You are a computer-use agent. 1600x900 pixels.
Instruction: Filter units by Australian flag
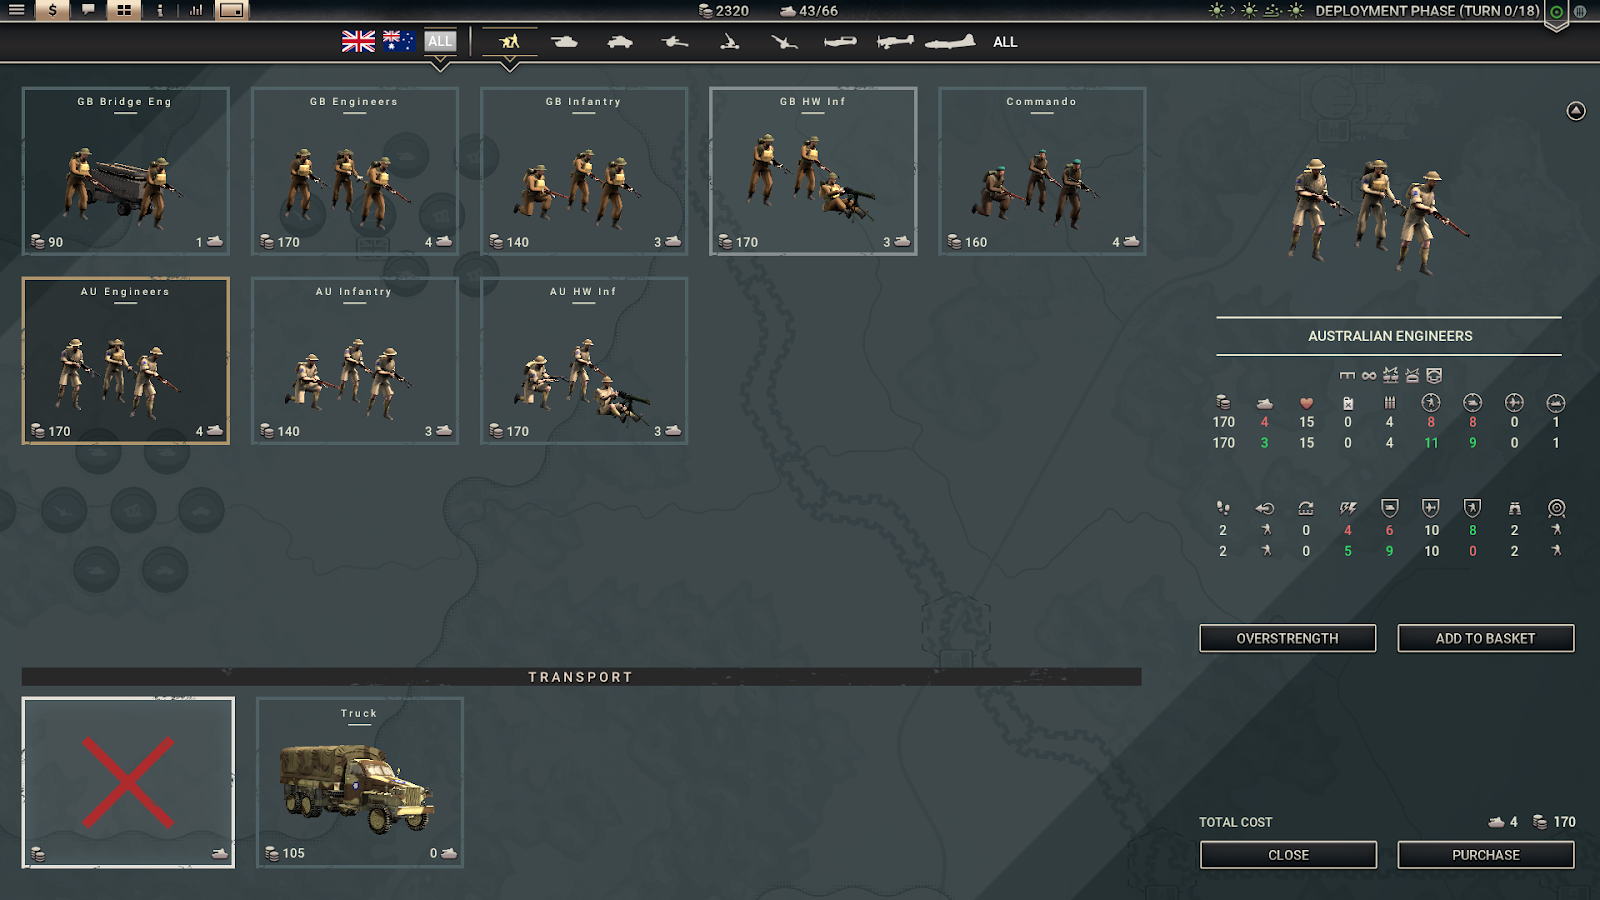[399, 41]
